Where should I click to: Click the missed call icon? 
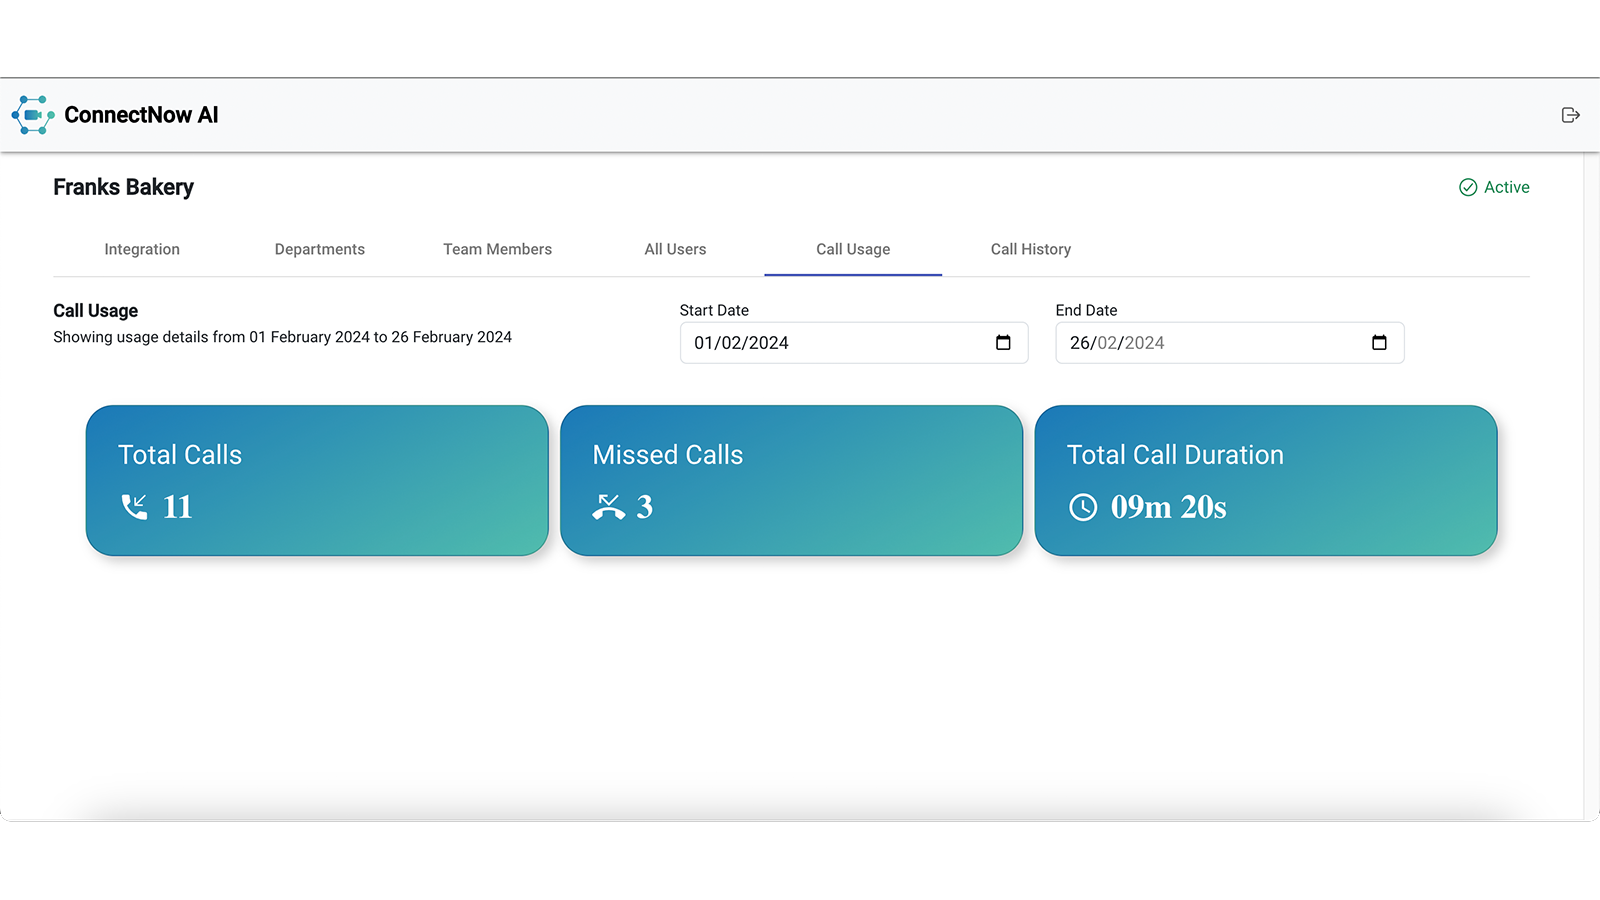[x=608, y=507]
